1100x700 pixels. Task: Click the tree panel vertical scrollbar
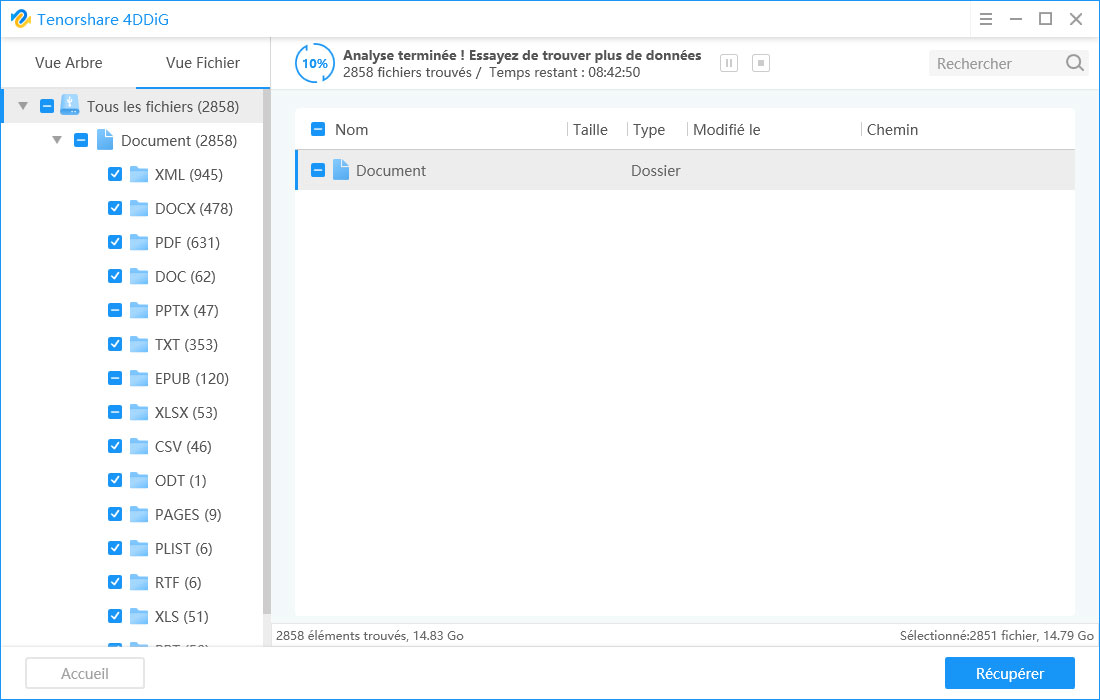pyautogui.click(x=267, y=351)
